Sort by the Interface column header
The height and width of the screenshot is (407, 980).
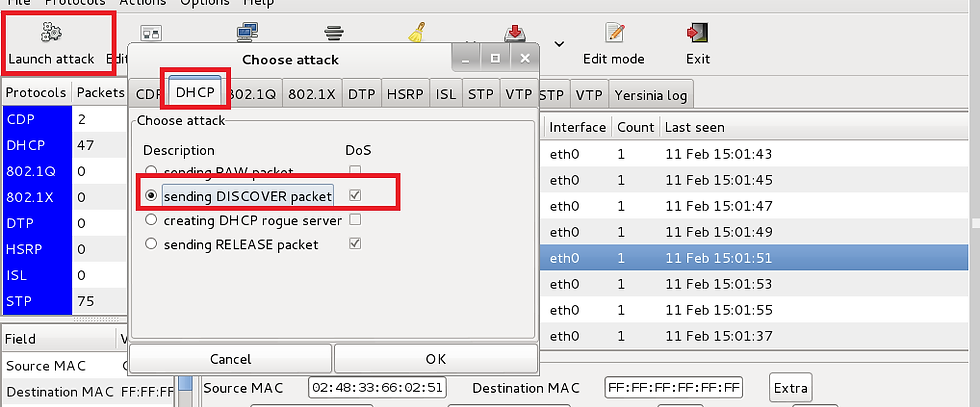(x=578, y=128)
